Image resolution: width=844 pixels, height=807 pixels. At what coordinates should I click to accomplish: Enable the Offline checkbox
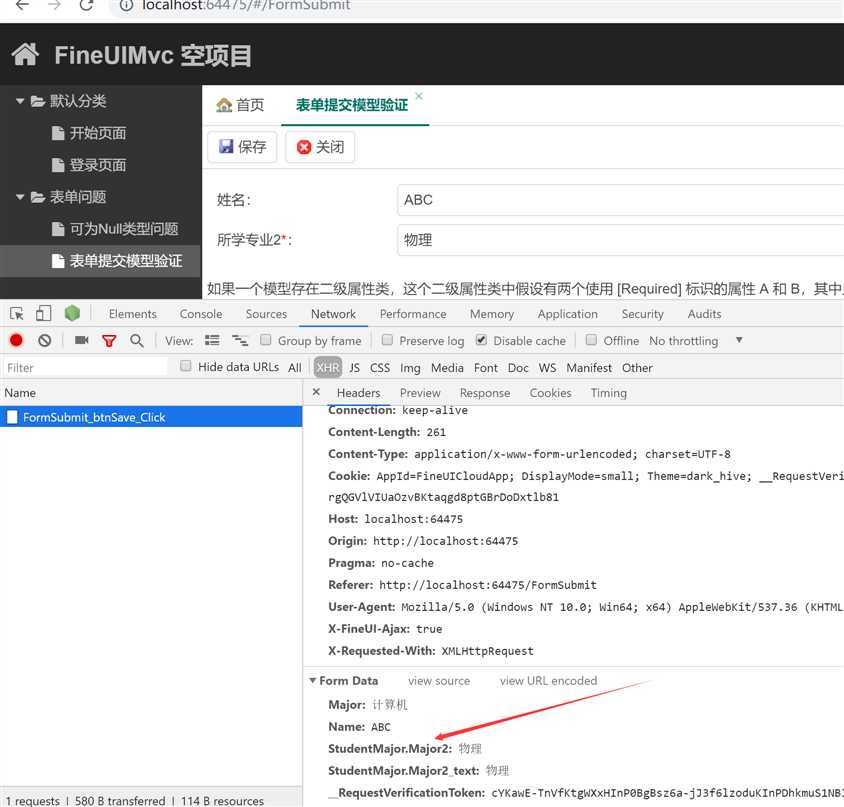pyautogui.click(x=591, y=340)
